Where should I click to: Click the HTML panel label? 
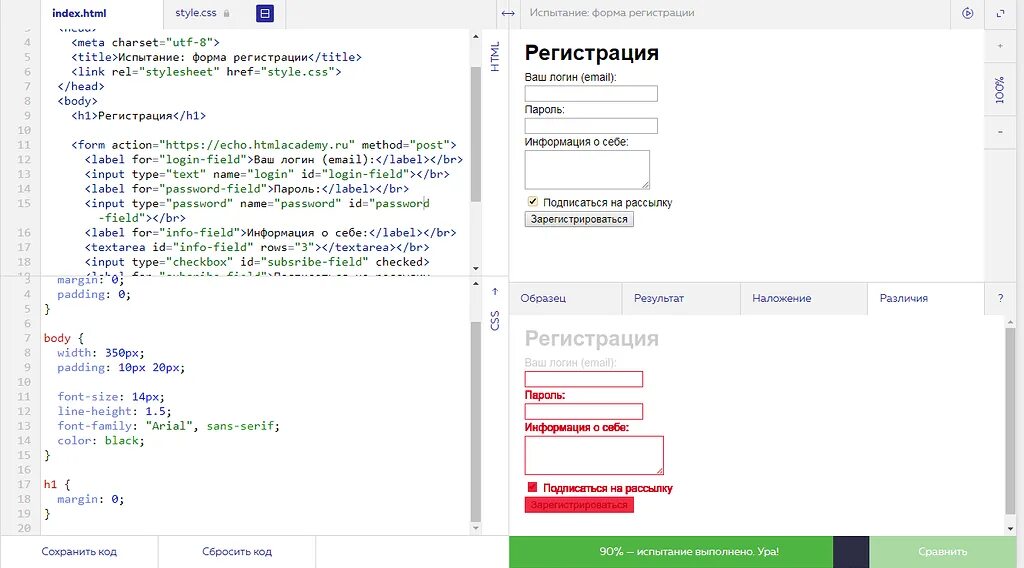(495, 57)
